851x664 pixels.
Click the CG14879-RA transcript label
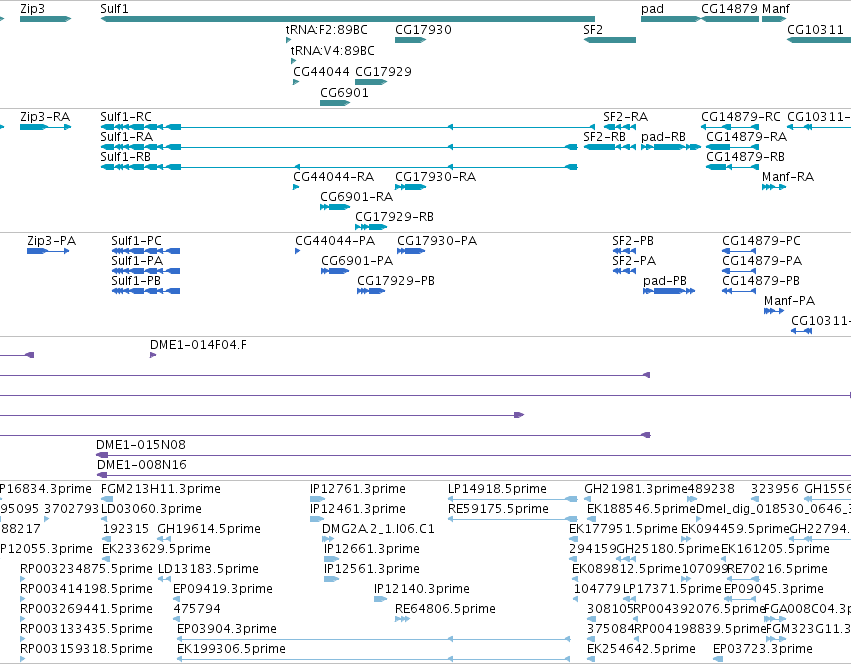[x=746, y=137]
